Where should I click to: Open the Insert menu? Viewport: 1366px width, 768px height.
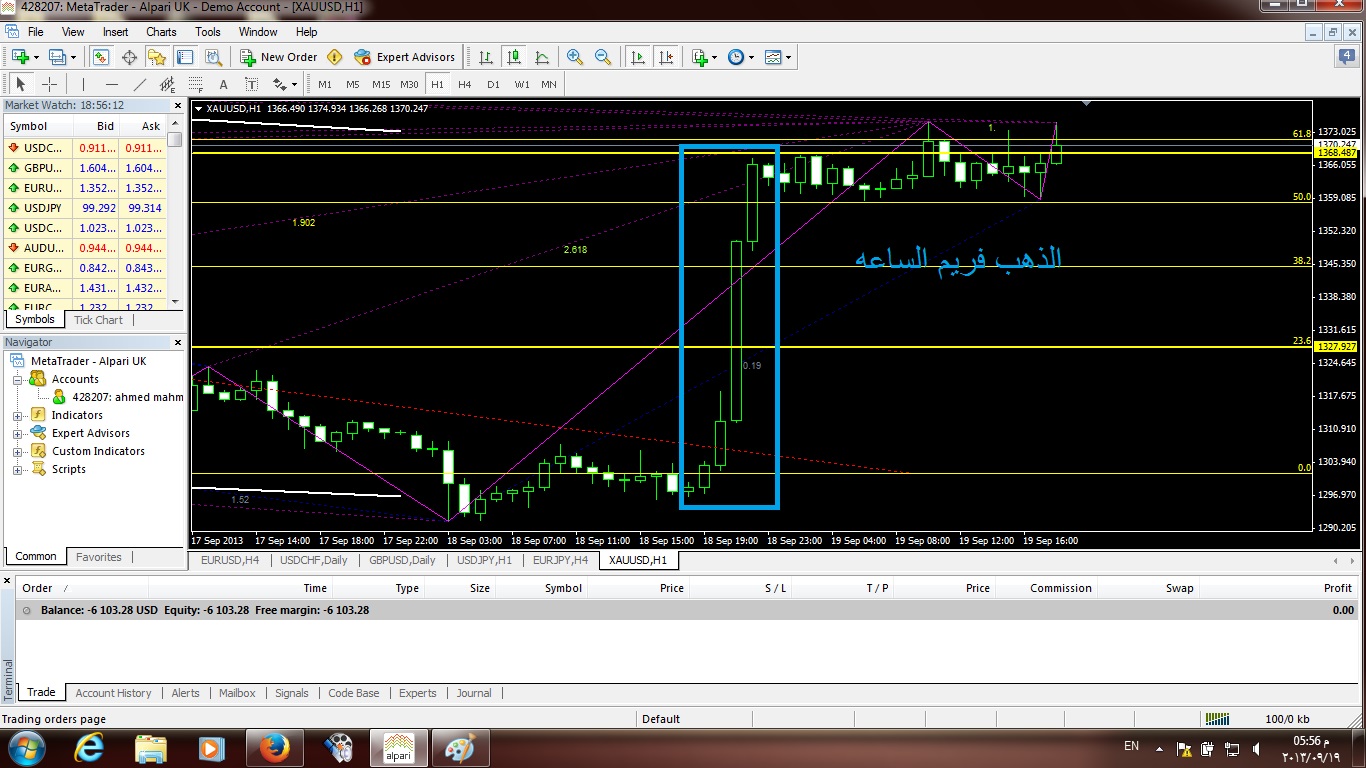(x=115, y=32)
